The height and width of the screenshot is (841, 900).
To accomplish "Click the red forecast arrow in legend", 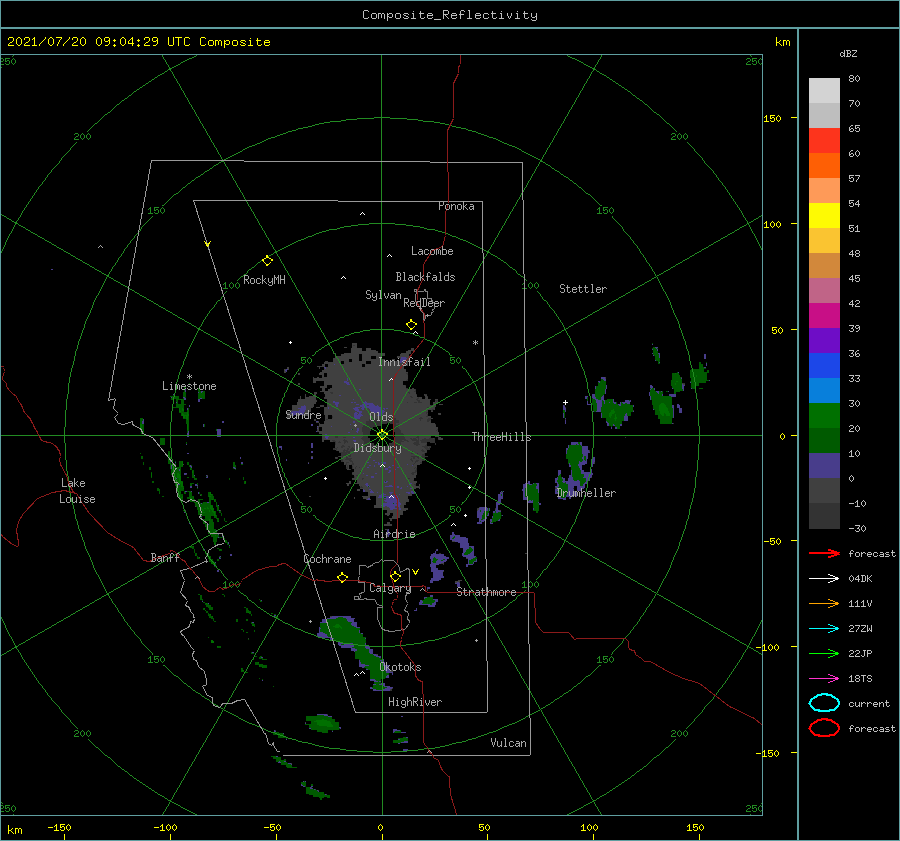I will tap(824, 553).
